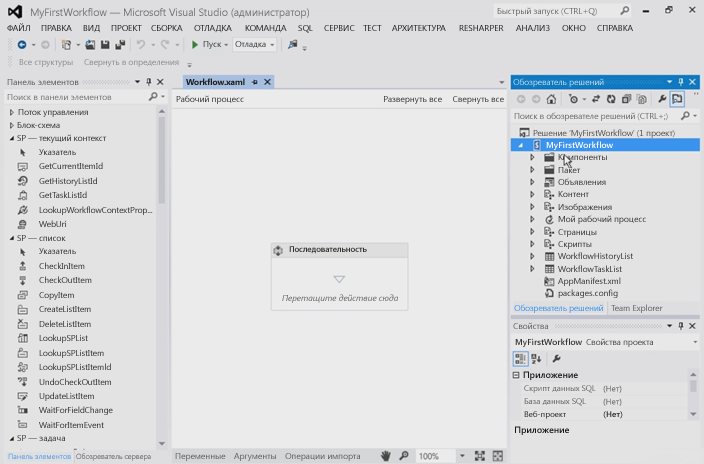Click Развернуть все in designer

[x=412, y=99]
